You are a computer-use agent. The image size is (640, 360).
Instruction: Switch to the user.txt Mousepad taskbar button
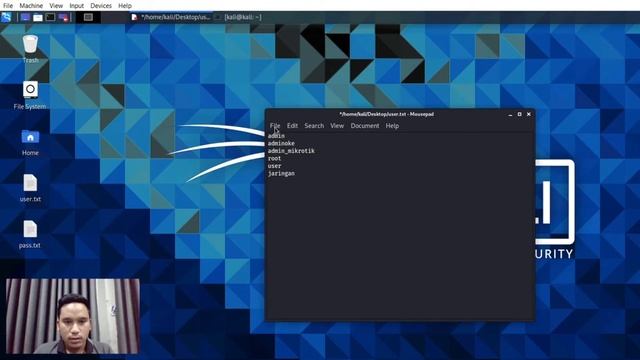pyautogui.click(x=171, y=17)
